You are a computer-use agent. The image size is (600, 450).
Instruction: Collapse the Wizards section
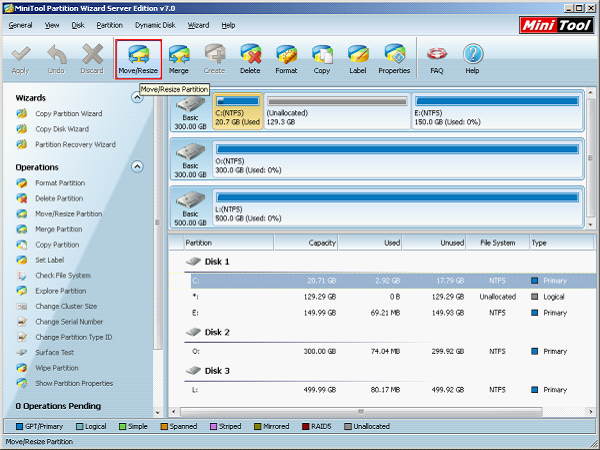pyautogui.click(x=137, y=98)
